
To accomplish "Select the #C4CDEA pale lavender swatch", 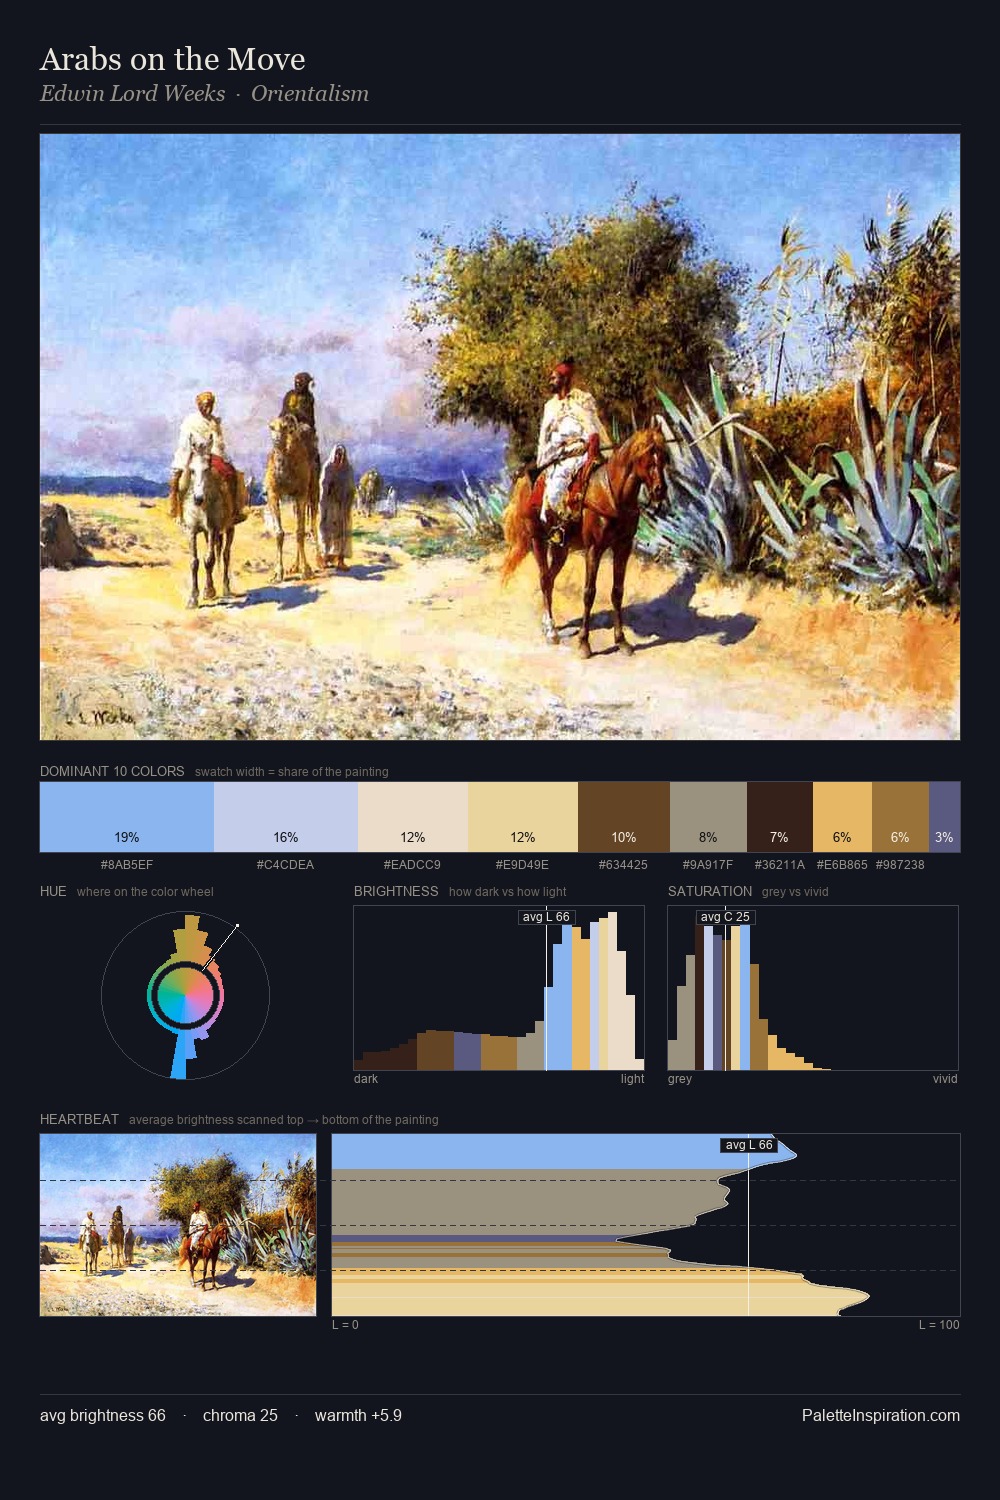I will click(x=286, y=817).
